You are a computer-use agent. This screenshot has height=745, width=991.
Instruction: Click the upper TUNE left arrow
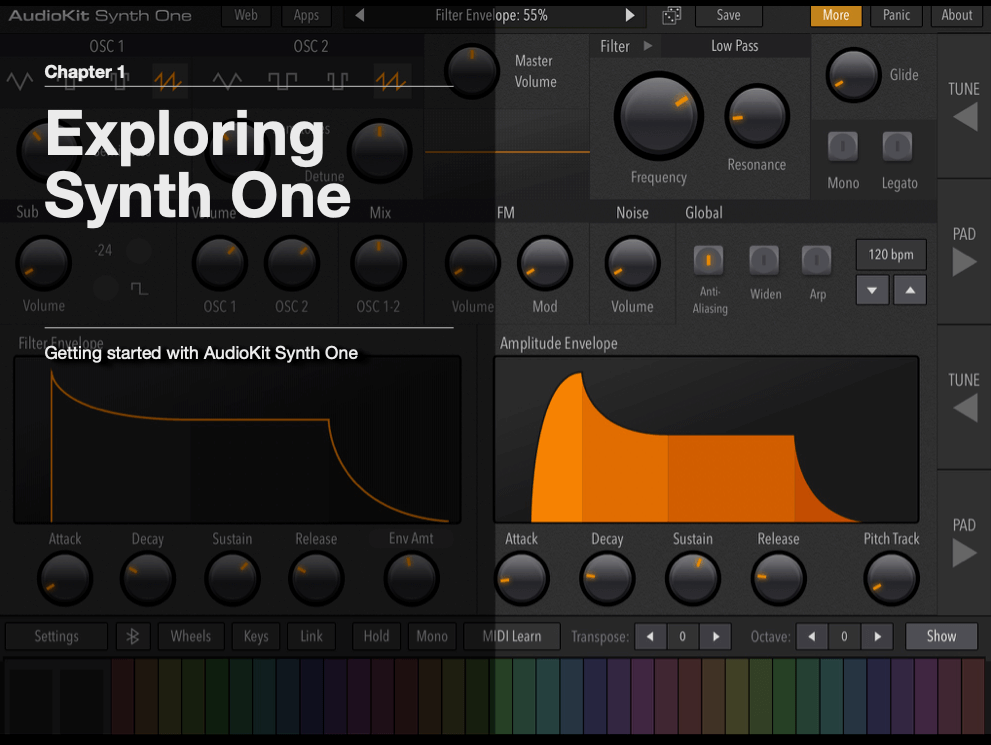pyautogui.click(x=966, y=118)
